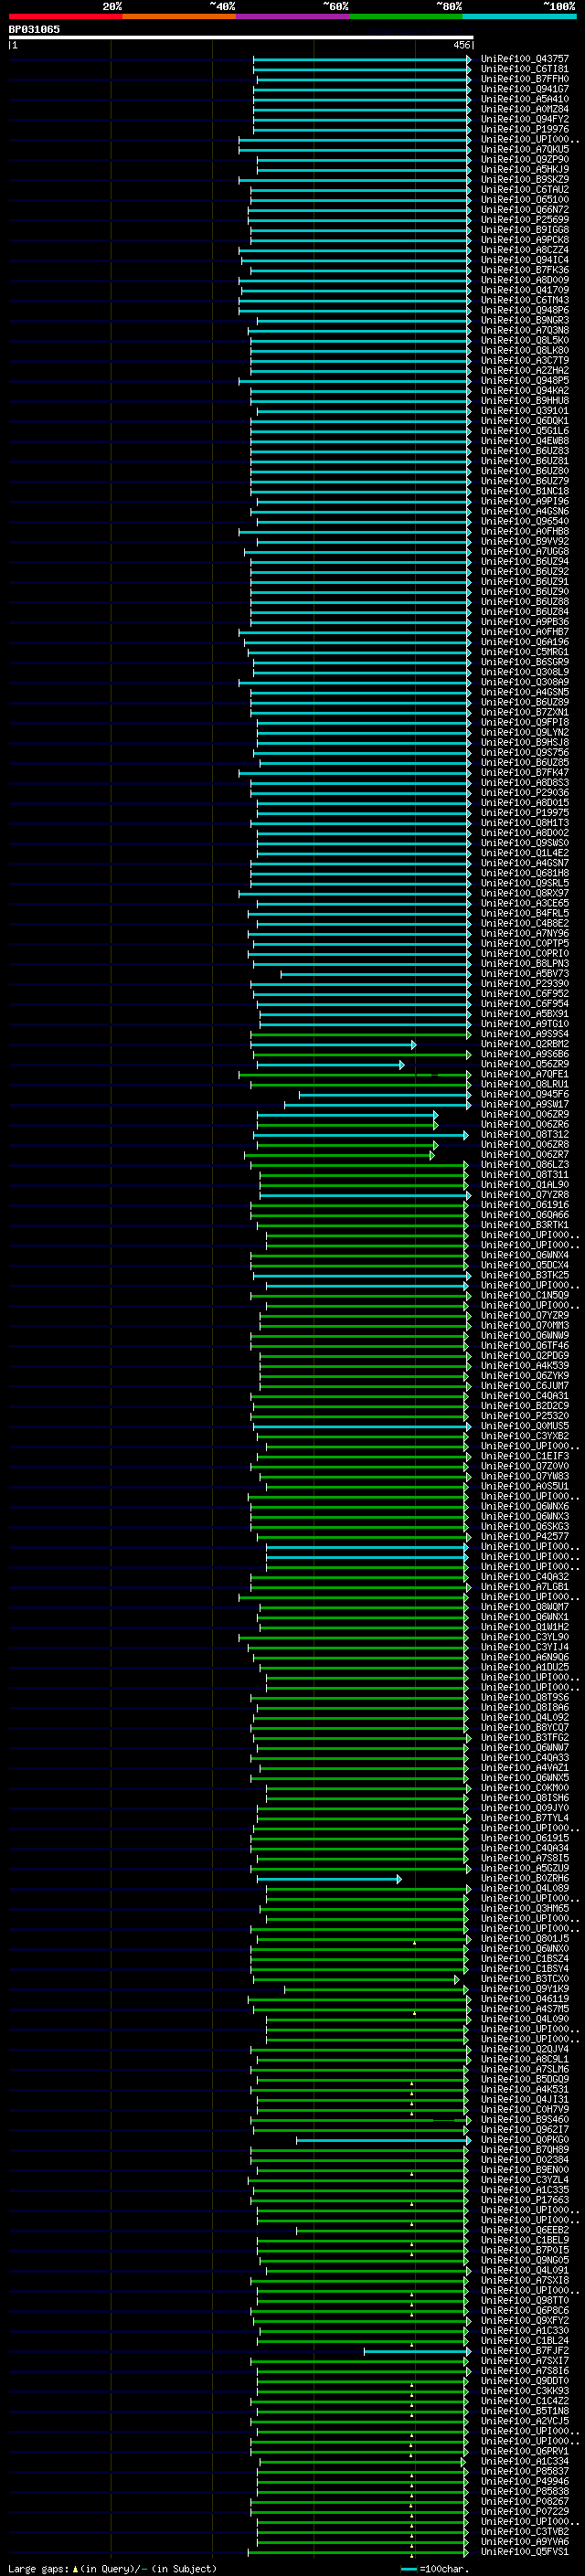Screen dimensions: 585x2576
Task: Select the UniRef100_Q8T312 label
Action: [525, 1134]
